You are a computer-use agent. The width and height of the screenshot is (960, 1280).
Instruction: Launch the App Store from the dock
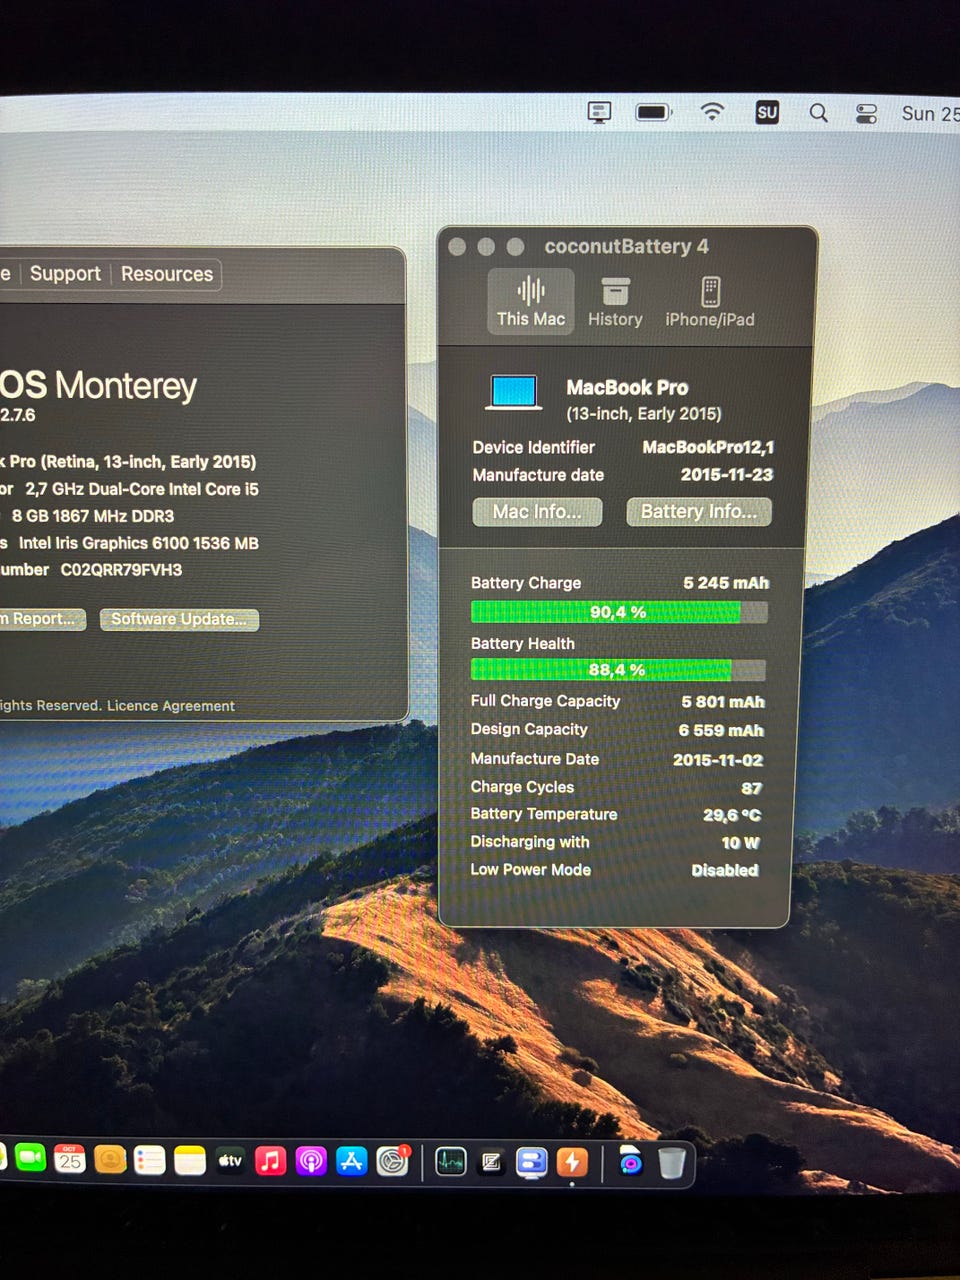(351, 1161)
